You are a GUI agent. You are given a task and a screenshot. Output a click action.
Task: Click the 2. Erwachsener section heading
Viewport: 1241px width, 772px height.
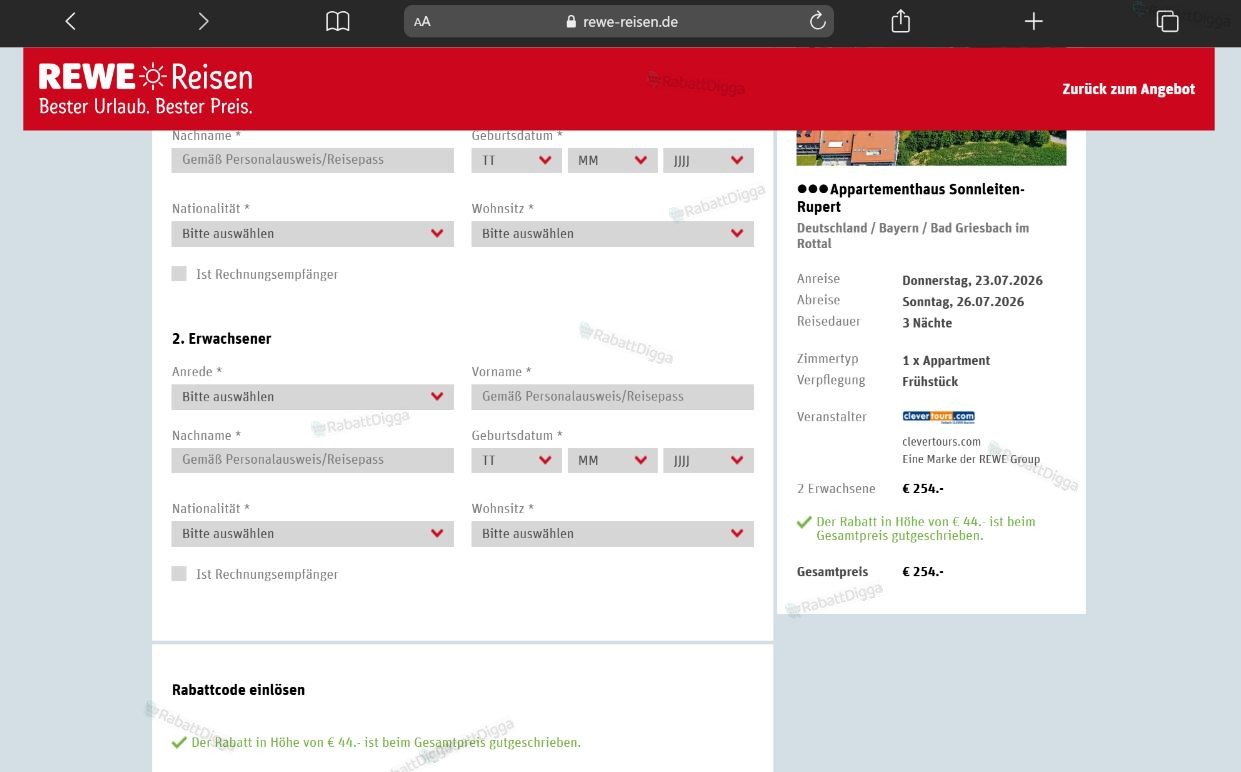coord(221,339)
